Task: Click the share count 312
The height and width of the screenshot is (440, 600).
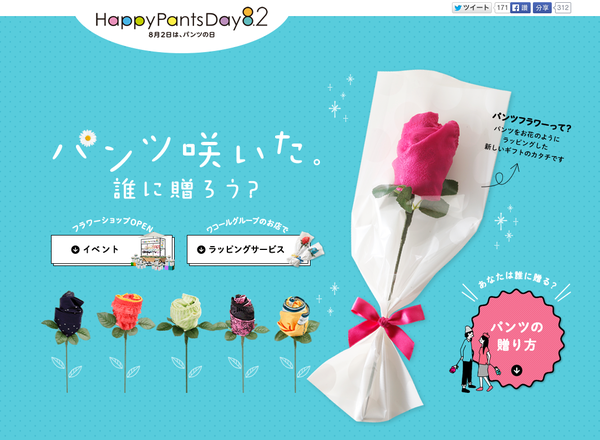Action: pyautogui.click(x=562, y=8)
